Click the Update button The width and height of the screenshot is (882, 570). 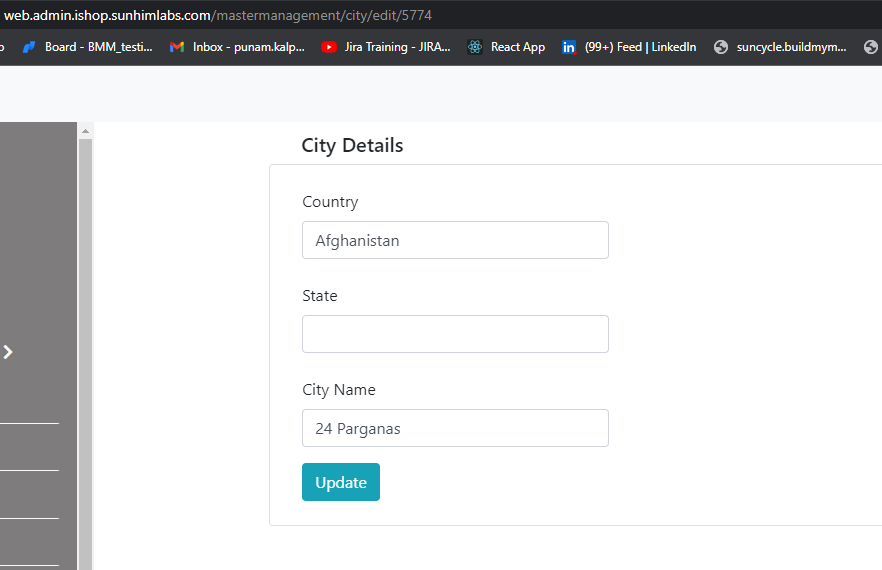click(341, 482)
